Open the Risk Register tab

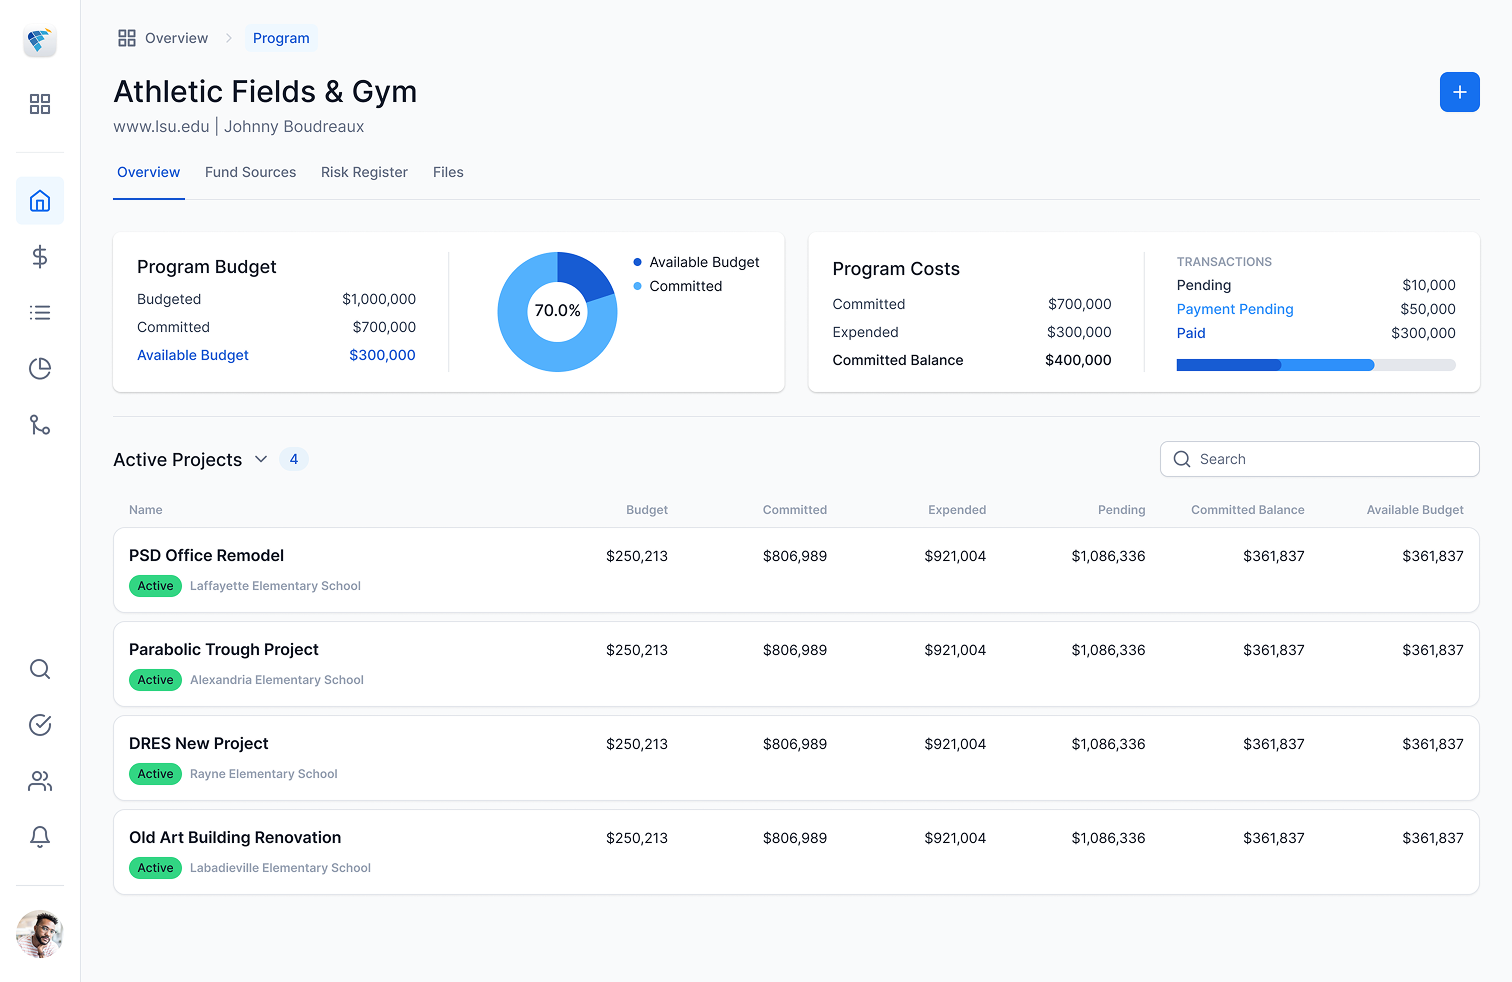point(364,172)
